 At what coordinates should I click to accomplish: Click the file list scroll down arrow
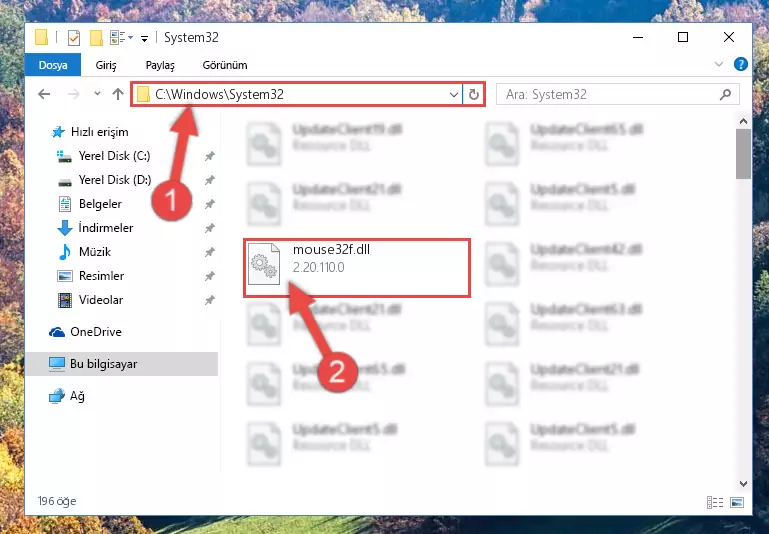click(x=743, y=484)
